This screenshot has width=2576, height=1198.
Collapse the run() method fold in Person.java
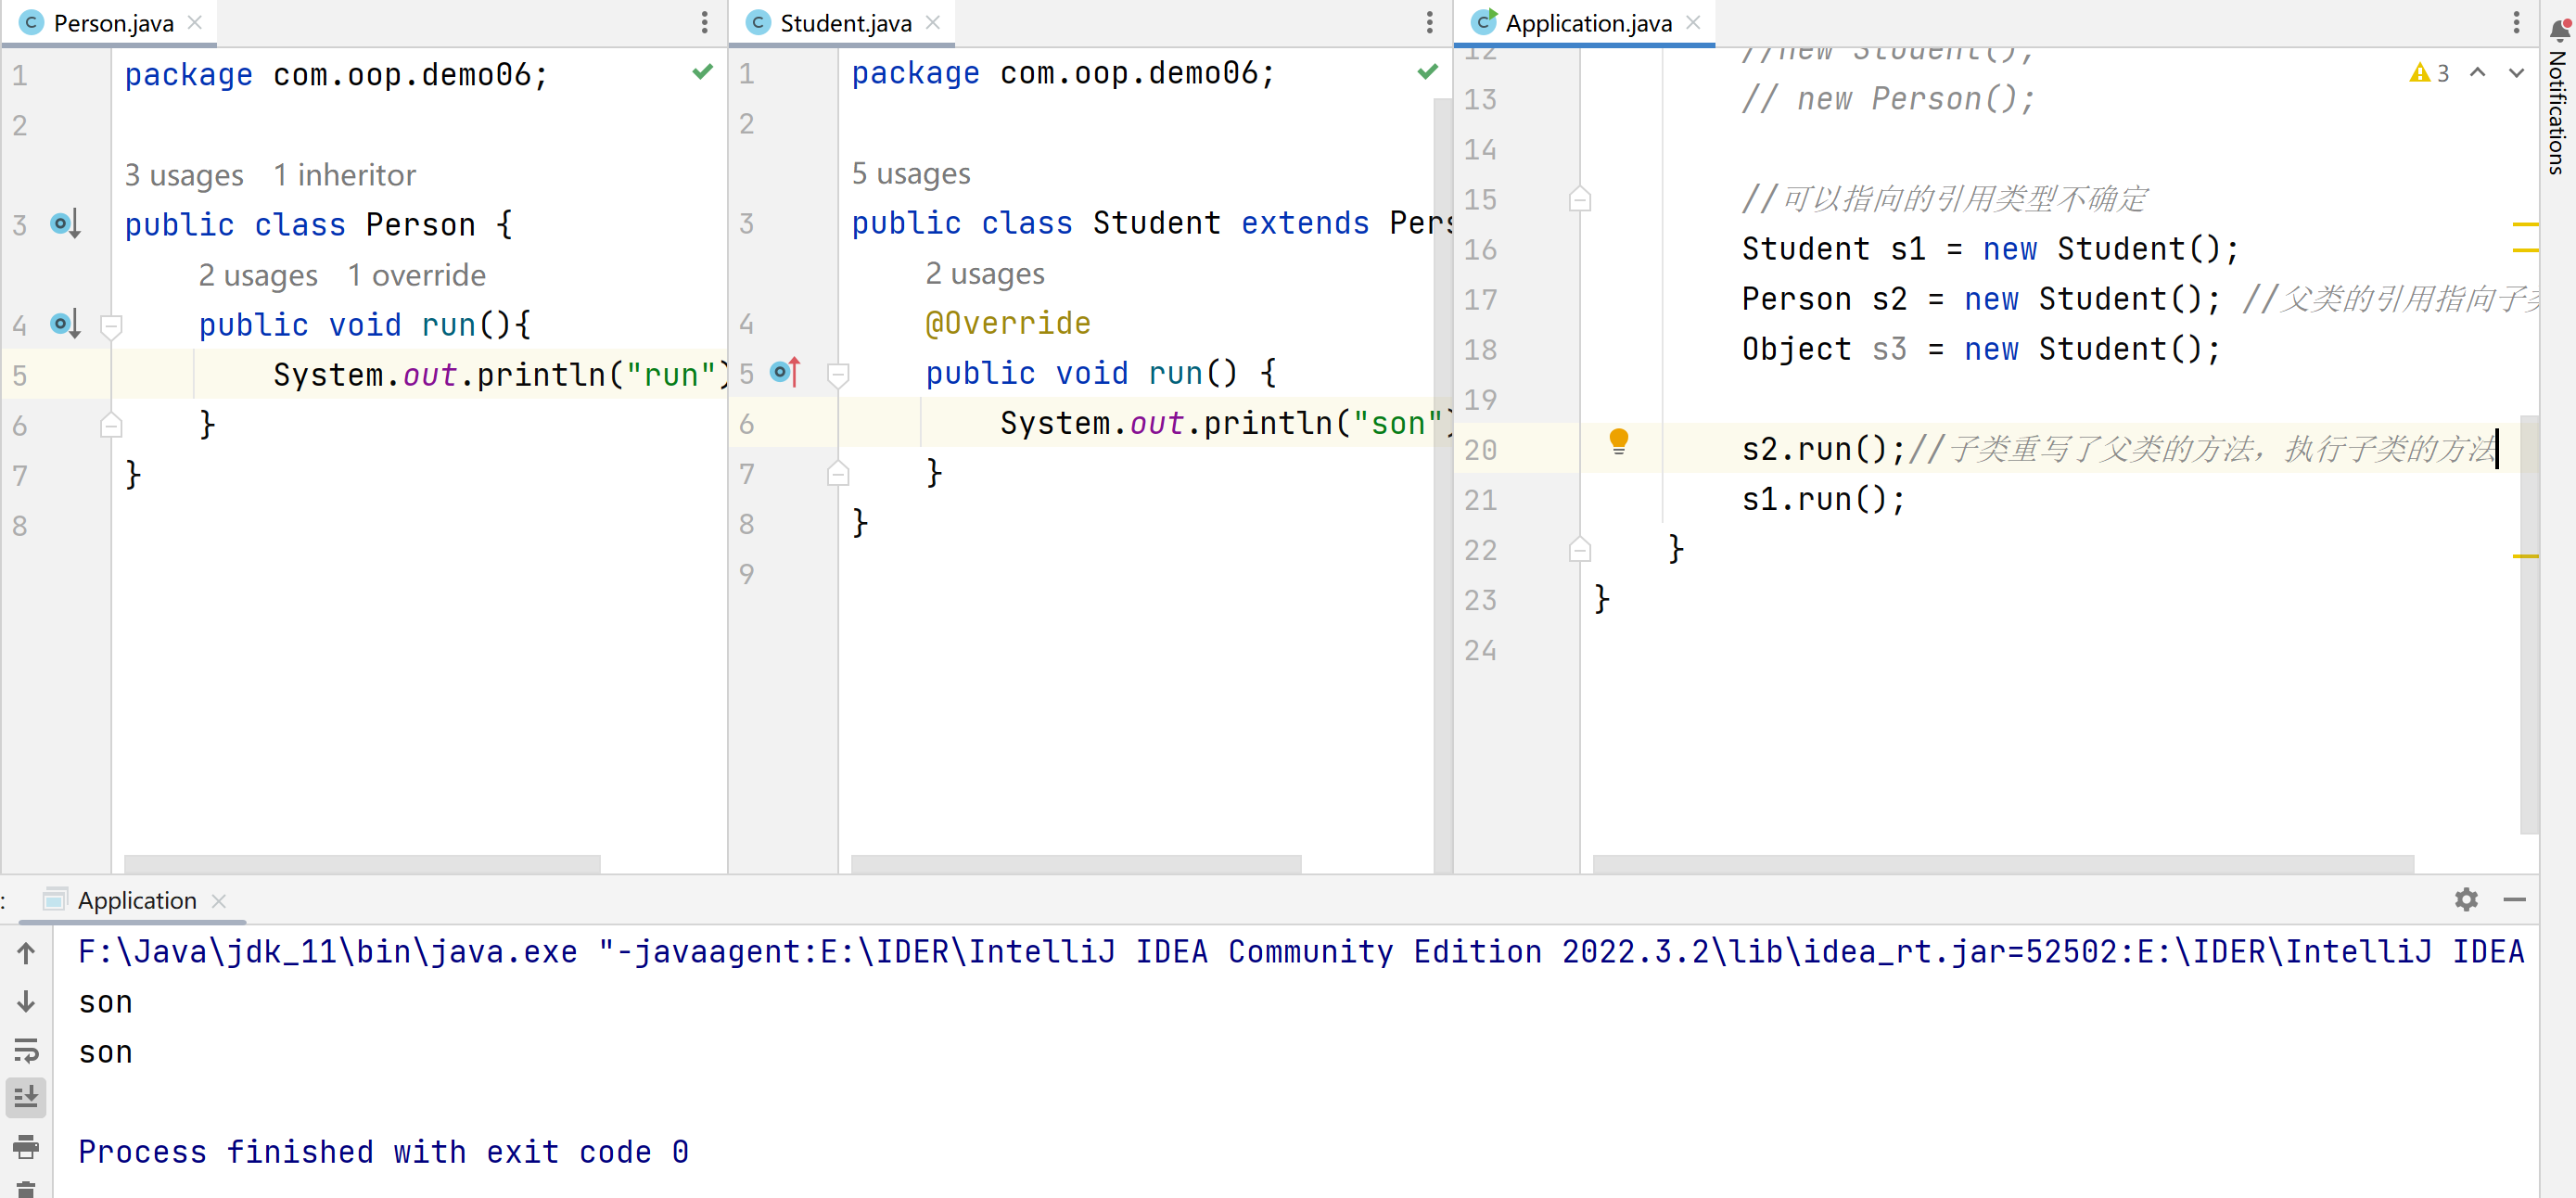(x=112, y=325)
